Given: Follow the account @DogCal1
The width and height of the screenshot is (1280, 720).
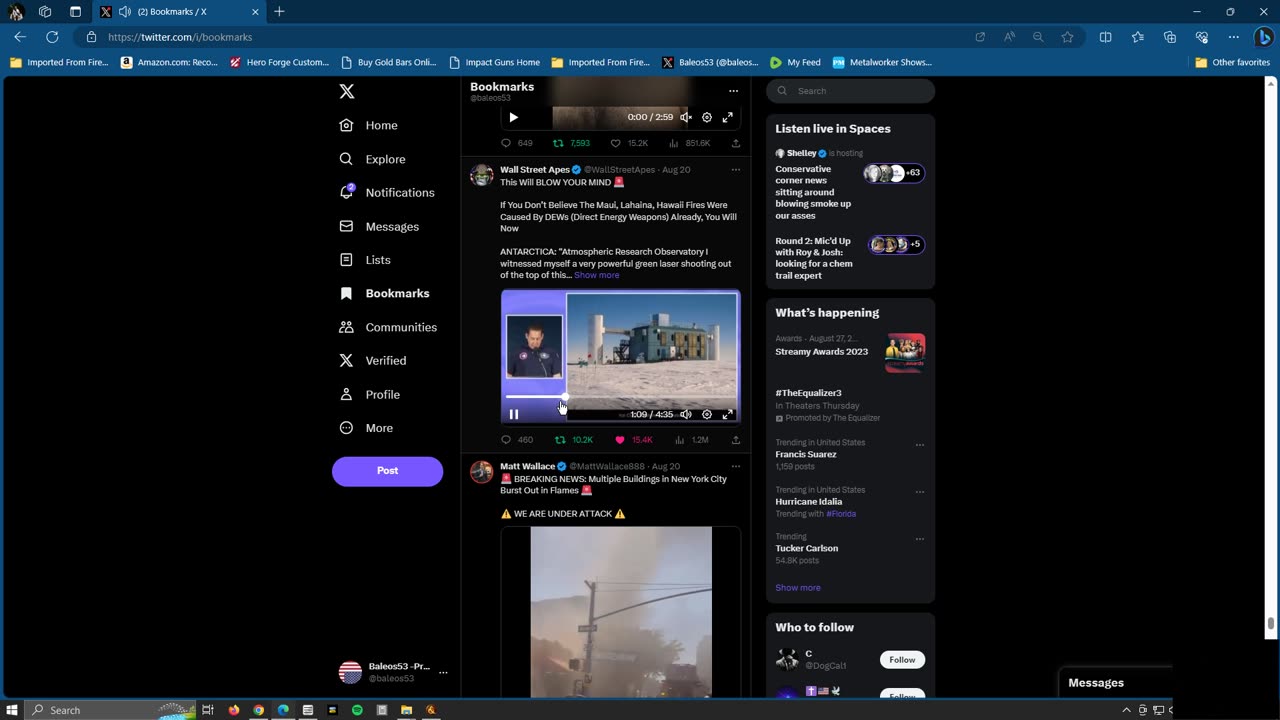Looking at the screenshot, I should pos(902,660).
